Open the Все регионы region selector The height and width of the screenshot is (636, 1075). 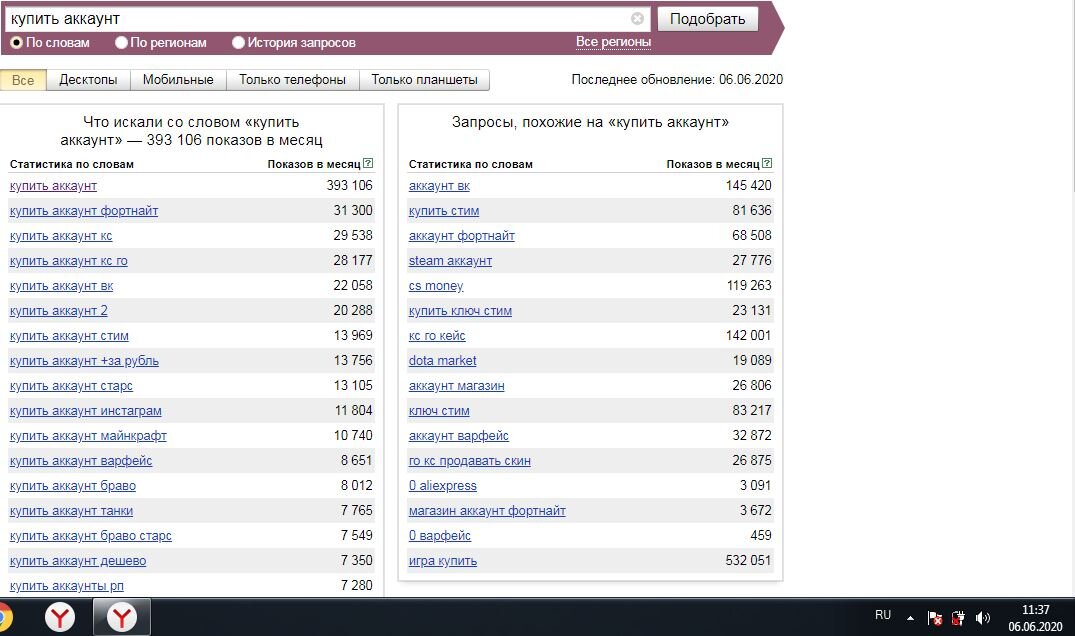613,42
